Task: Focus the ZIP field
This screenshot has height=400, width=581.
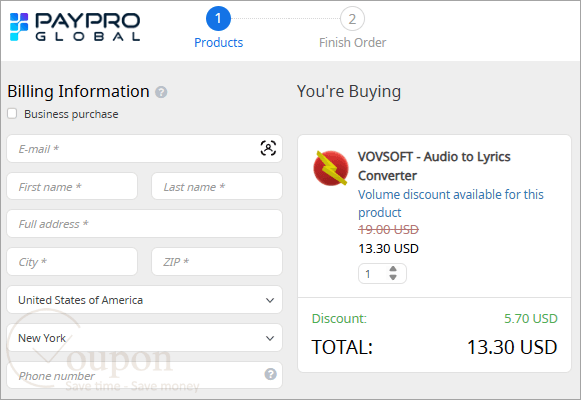Action: (217, 261)
